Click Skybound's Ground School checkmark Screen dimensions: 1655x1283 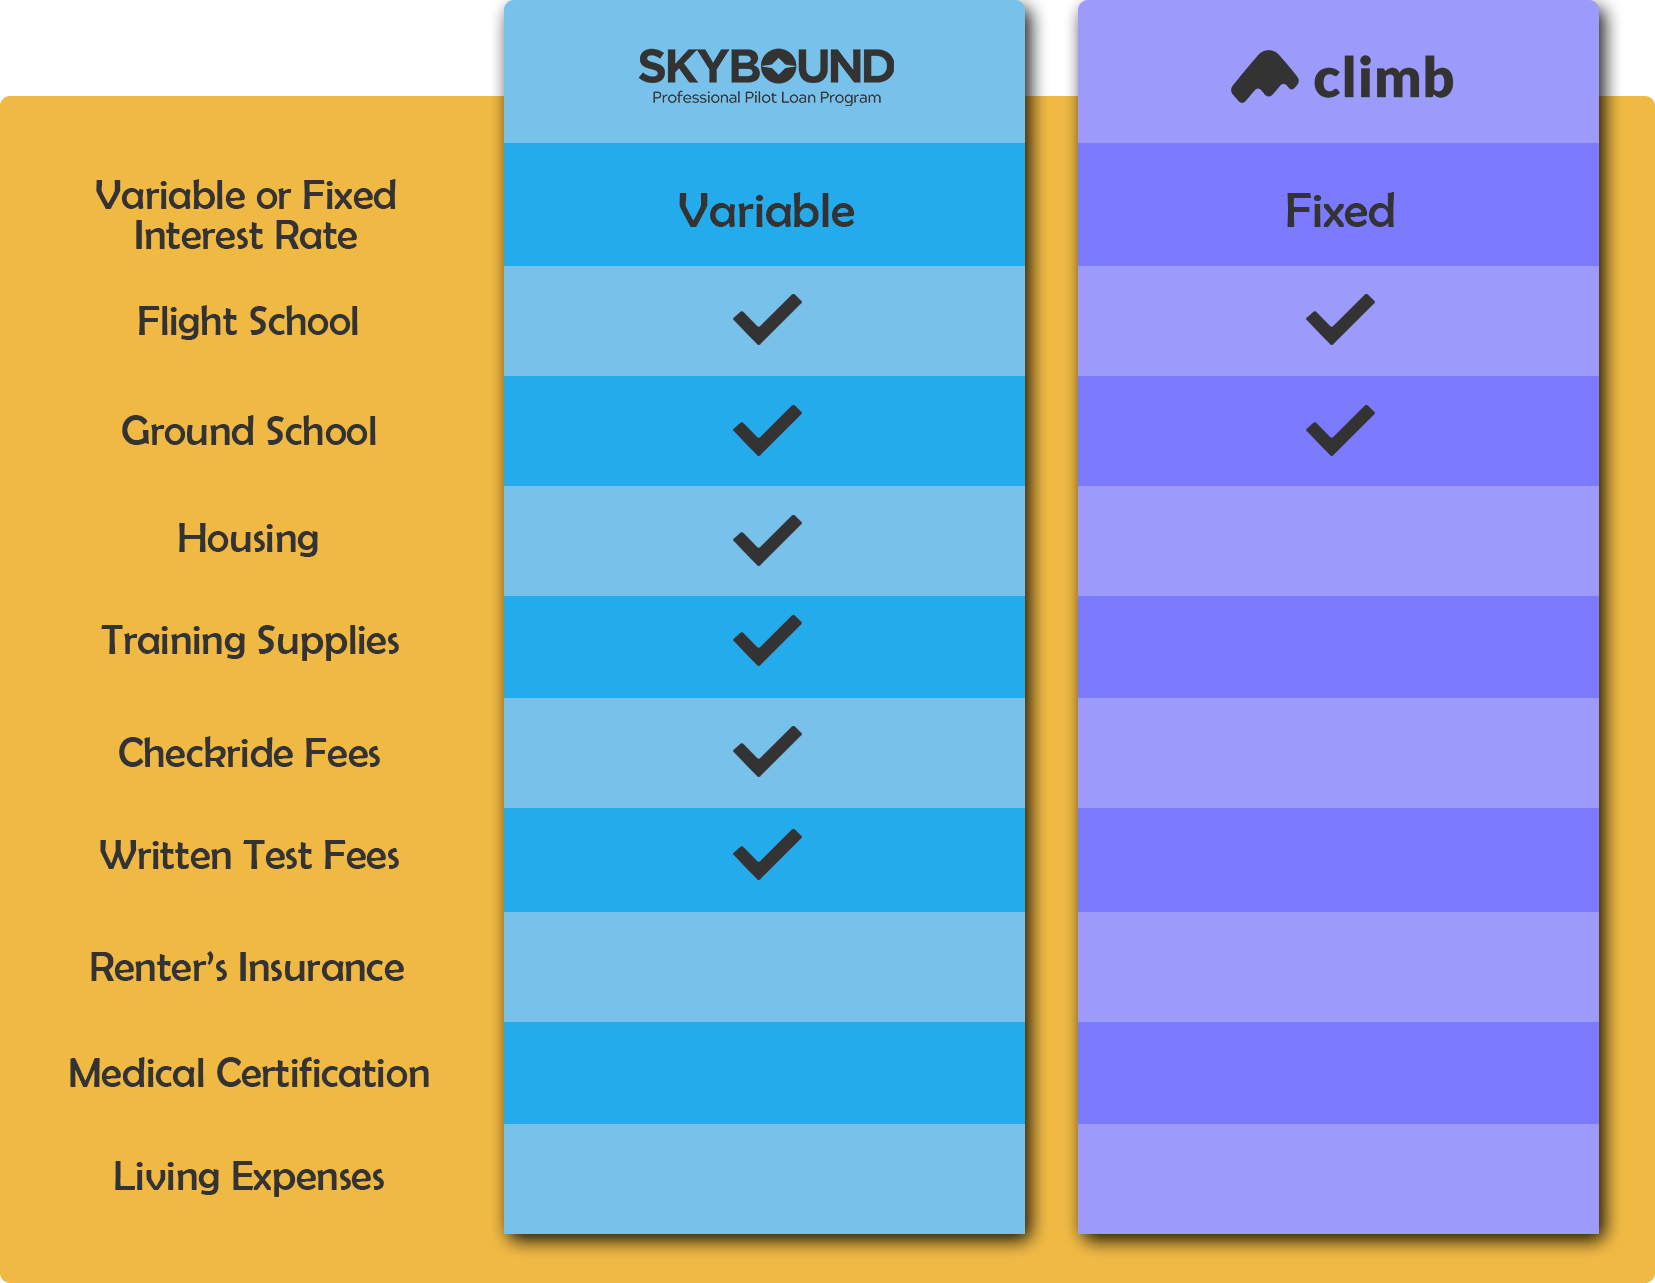coord(767,431)
